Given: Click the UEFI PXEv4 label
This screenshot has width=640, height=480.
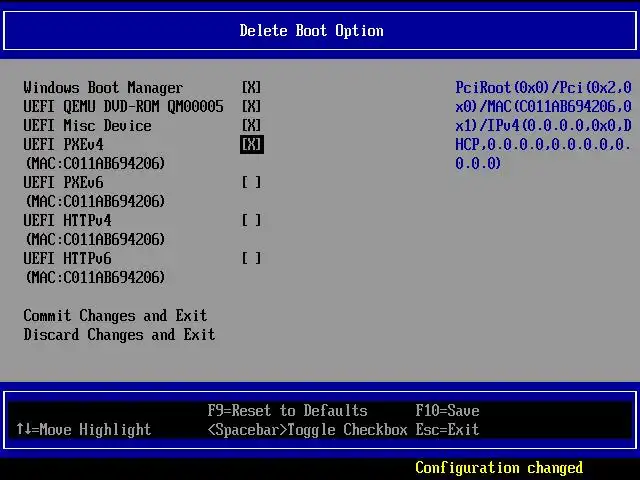Looking at the screenshot, I should [63, 144].
